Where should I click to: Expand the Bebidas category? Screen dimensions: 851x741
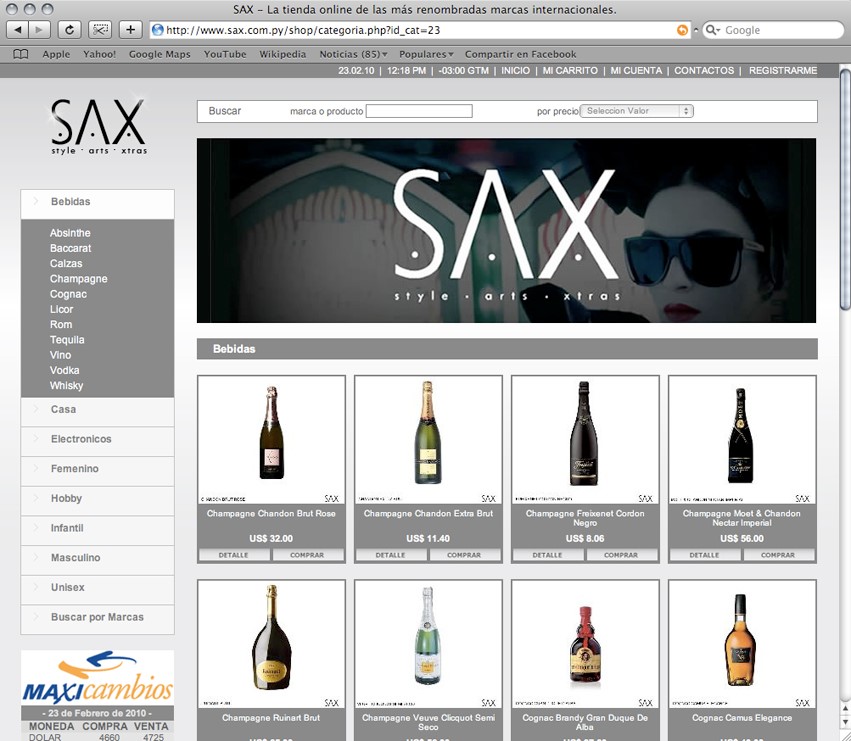(98, 202)
